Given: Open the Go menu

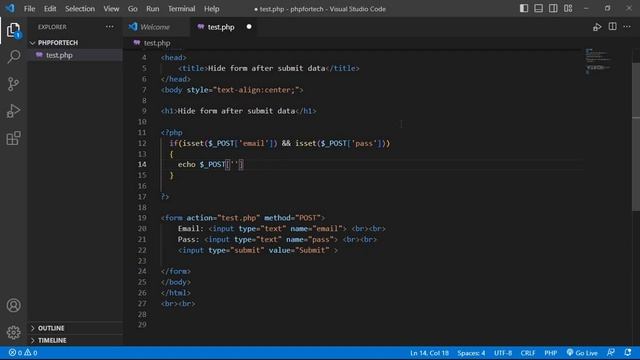Looking at the screenshot, I should click(133, 9).
